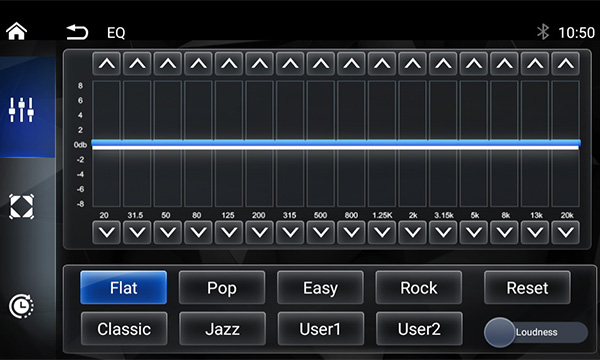Choose the User1 preset

[x=321, y=329]
